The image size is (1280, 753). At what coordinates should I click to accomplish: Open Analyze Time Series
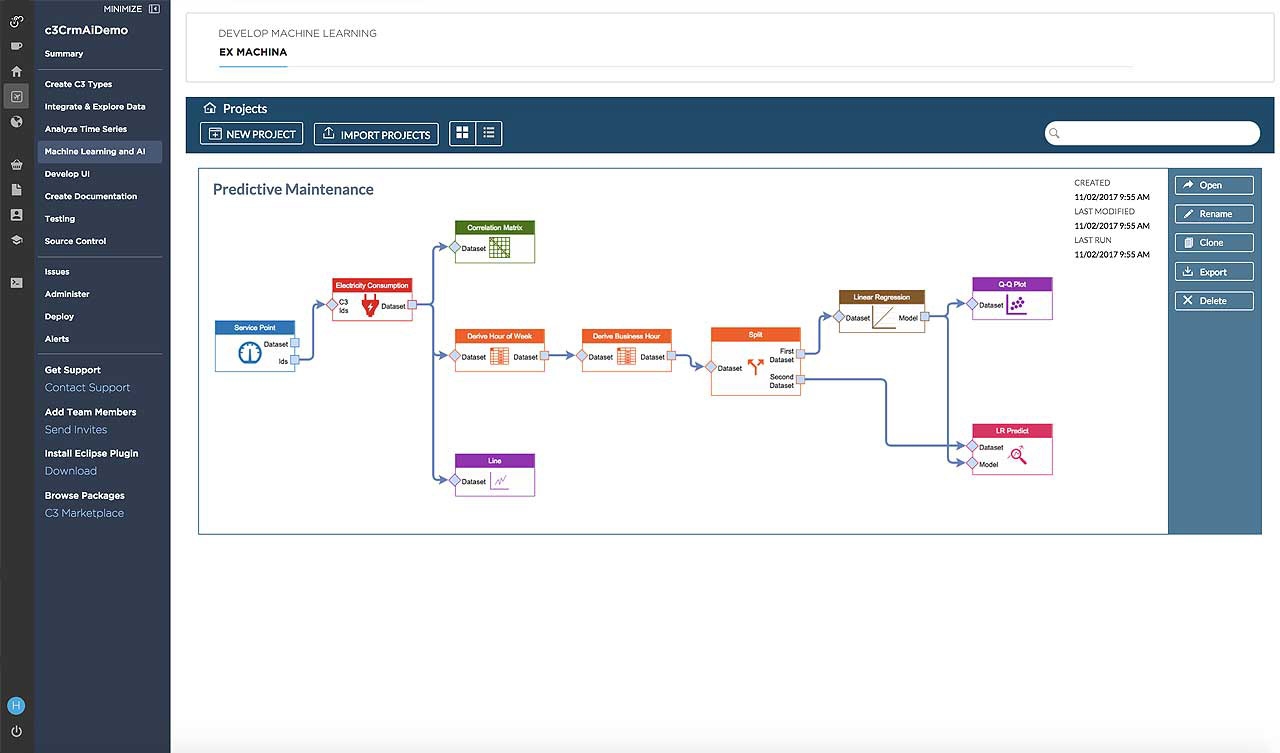(86, 129)
